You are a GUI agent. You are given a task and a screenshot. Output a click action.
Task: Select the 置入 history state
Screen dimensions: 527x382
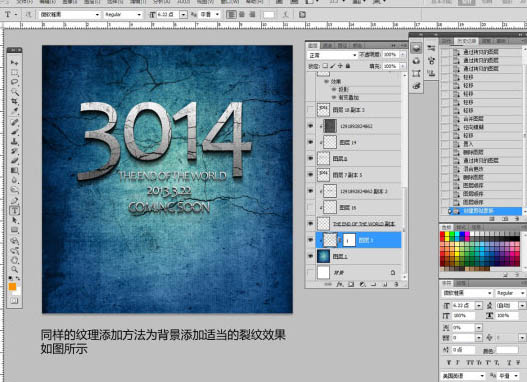[x=481, y=144]
